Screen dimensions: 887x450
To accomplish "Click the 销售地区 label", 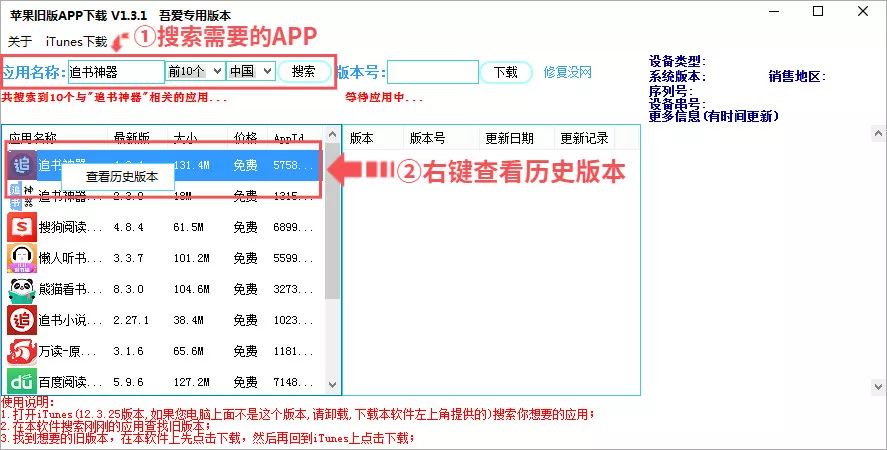I will pyautogui.click(x=797, y=76).
